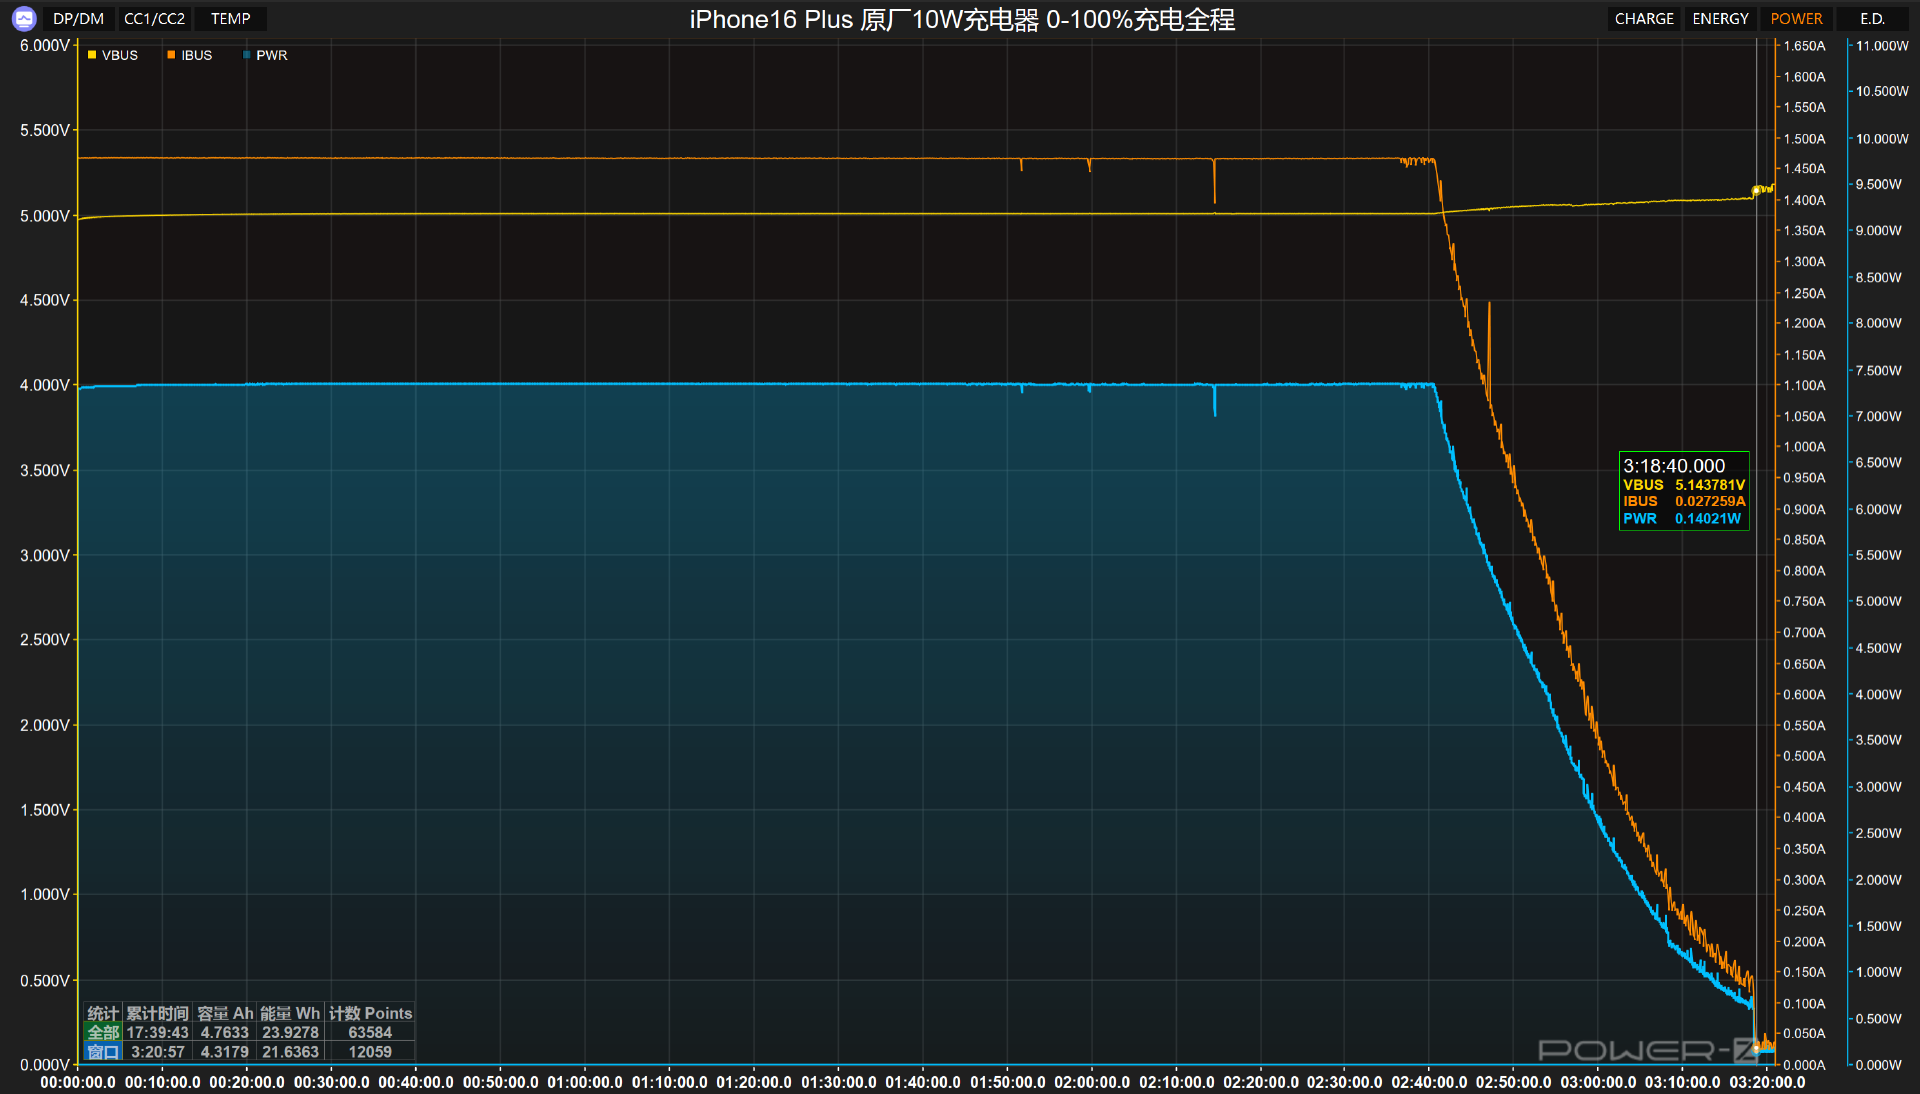Click the tooltip VBUS value 5.143781V

(1710, 484)
